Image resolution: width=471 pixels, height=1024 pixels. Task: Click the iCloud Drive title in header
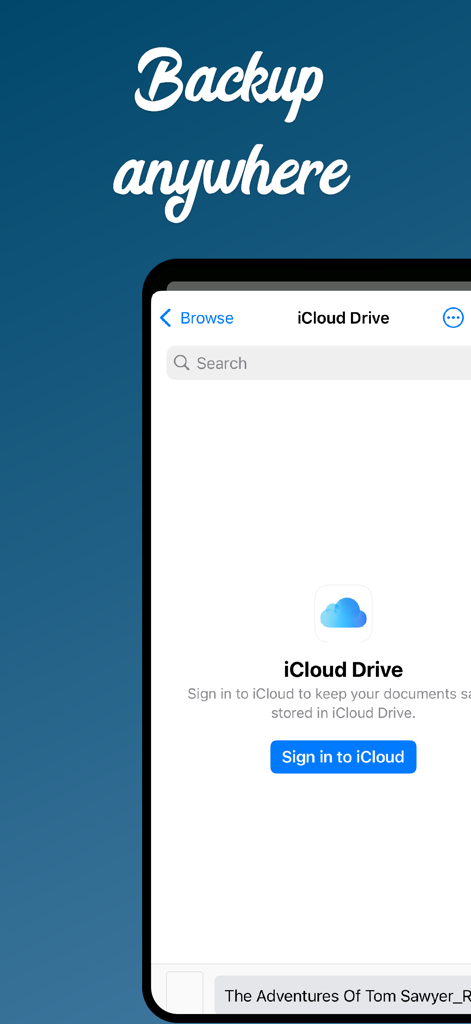(344, 318)
